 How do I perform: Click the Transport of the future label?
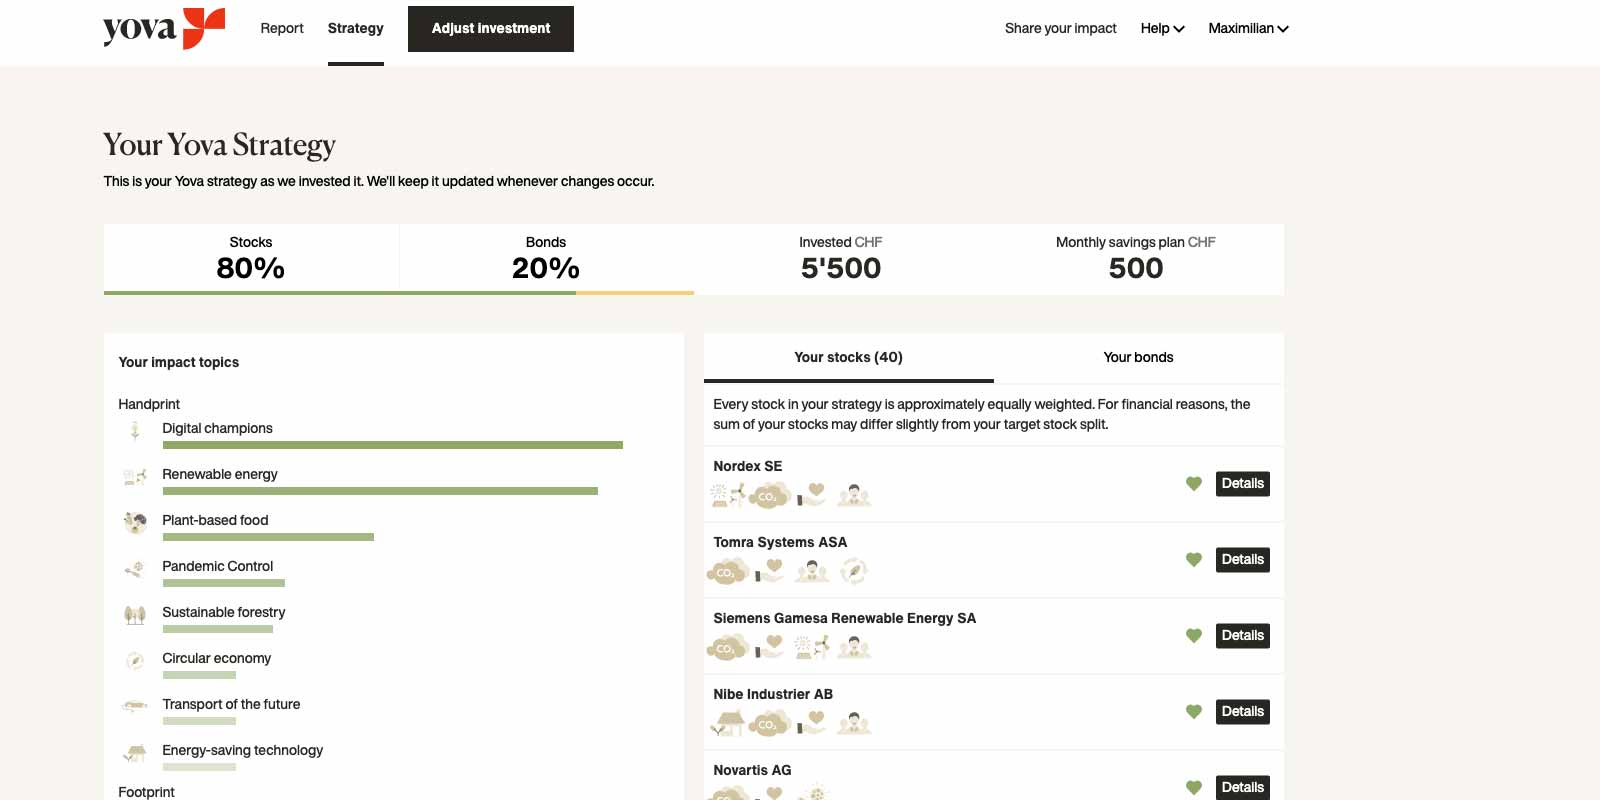click(x=231, y=704)
